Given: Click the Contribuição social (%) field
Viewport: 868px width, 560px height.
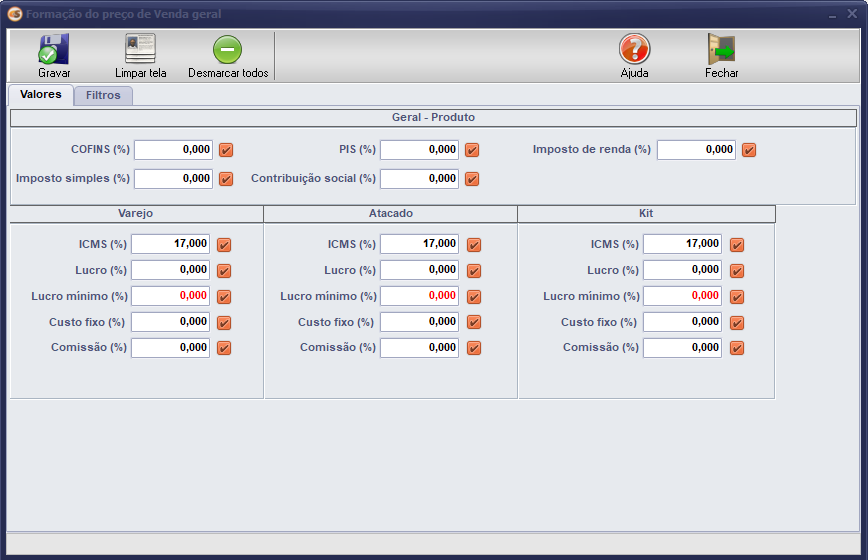Looking at the screenshot, I should click(419, 179).
